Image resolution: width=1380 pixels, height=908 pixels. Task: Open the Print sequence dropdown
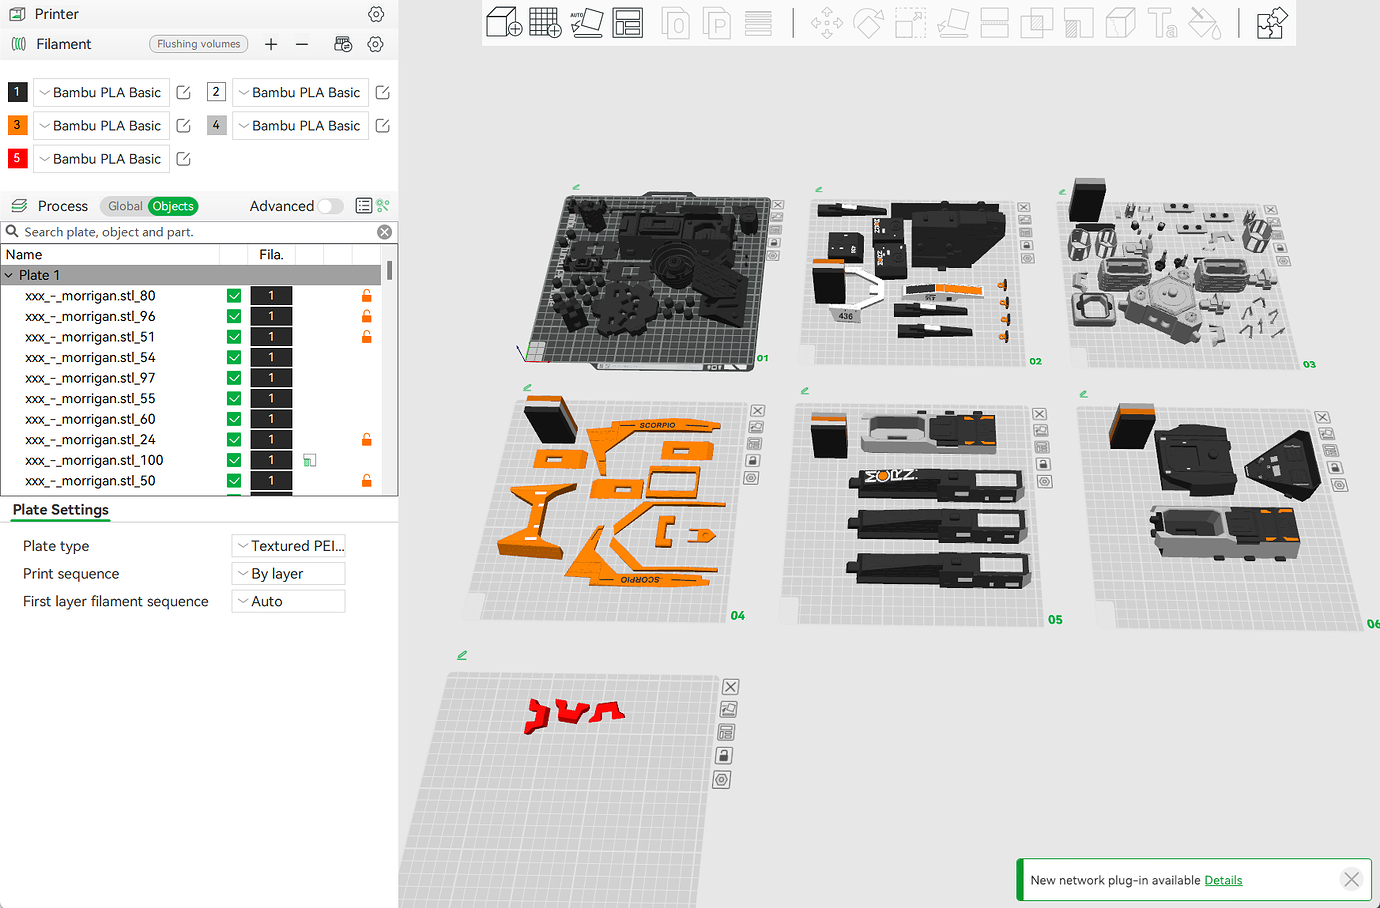tap(288, 574)
